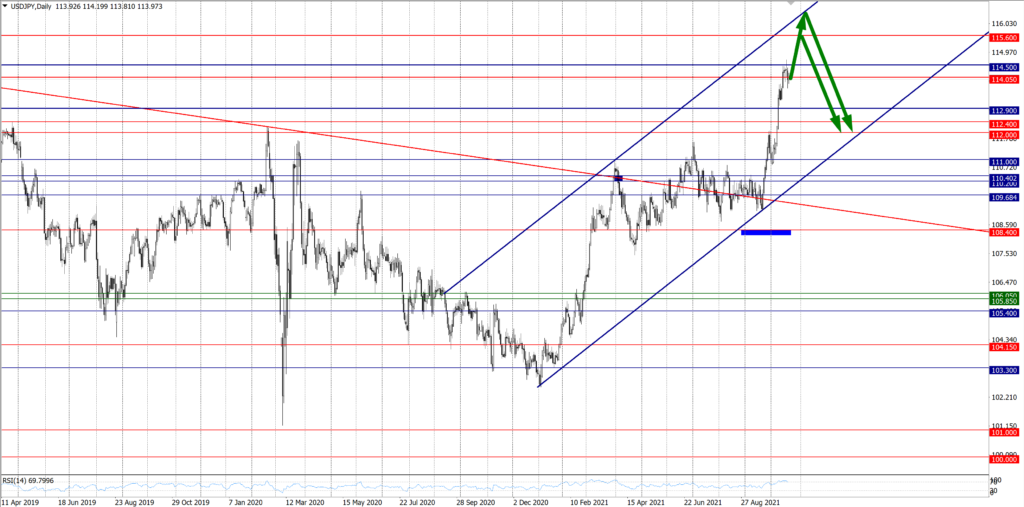Click the blue 103.300 price label
The width and height of the screenshot is (1024, 507).
point(1004,369)
